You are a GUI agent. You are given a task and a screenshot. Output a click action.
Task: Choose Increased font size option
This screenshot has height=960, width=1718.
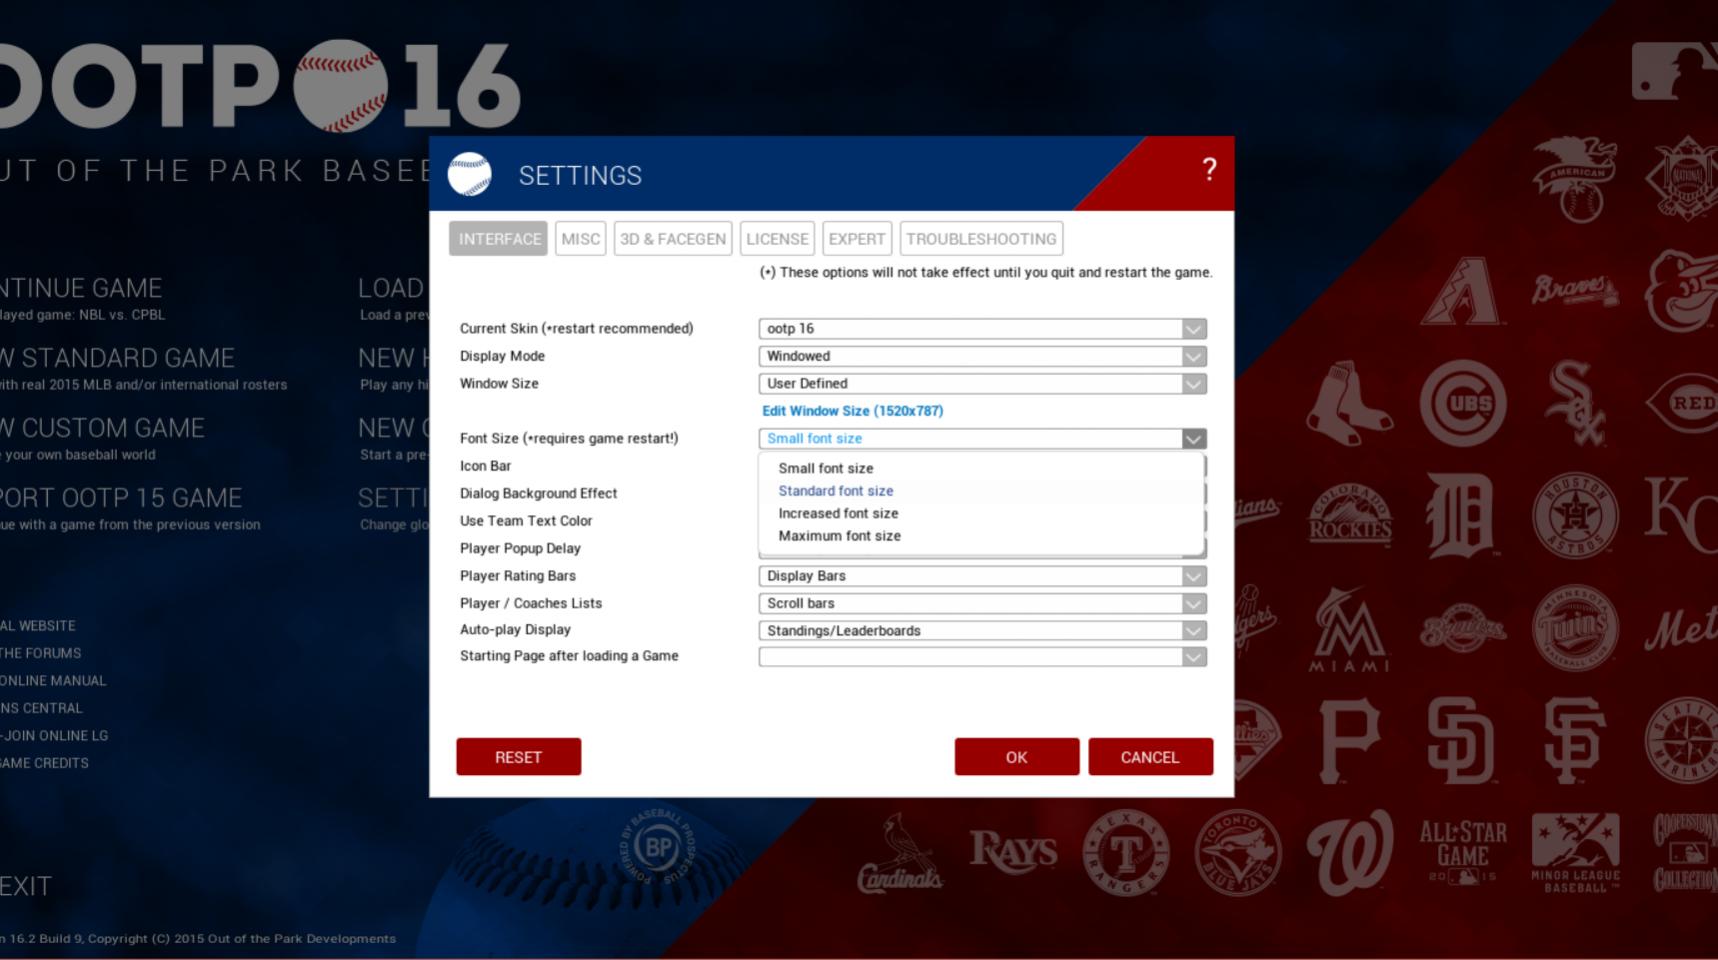[980, 513]
